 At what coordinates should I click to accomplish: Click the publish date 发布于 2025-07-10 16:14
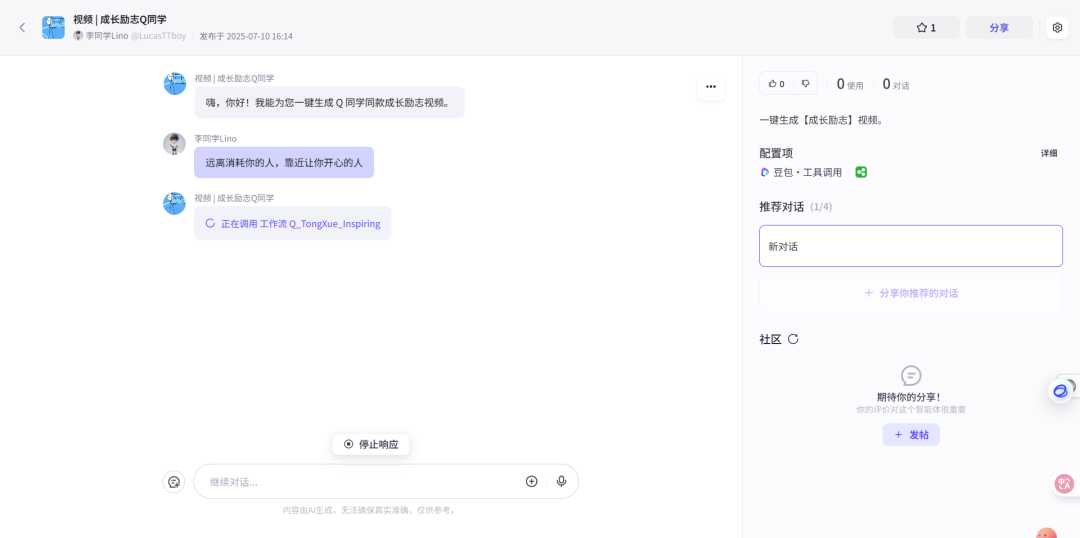click(x=246, y=36)
